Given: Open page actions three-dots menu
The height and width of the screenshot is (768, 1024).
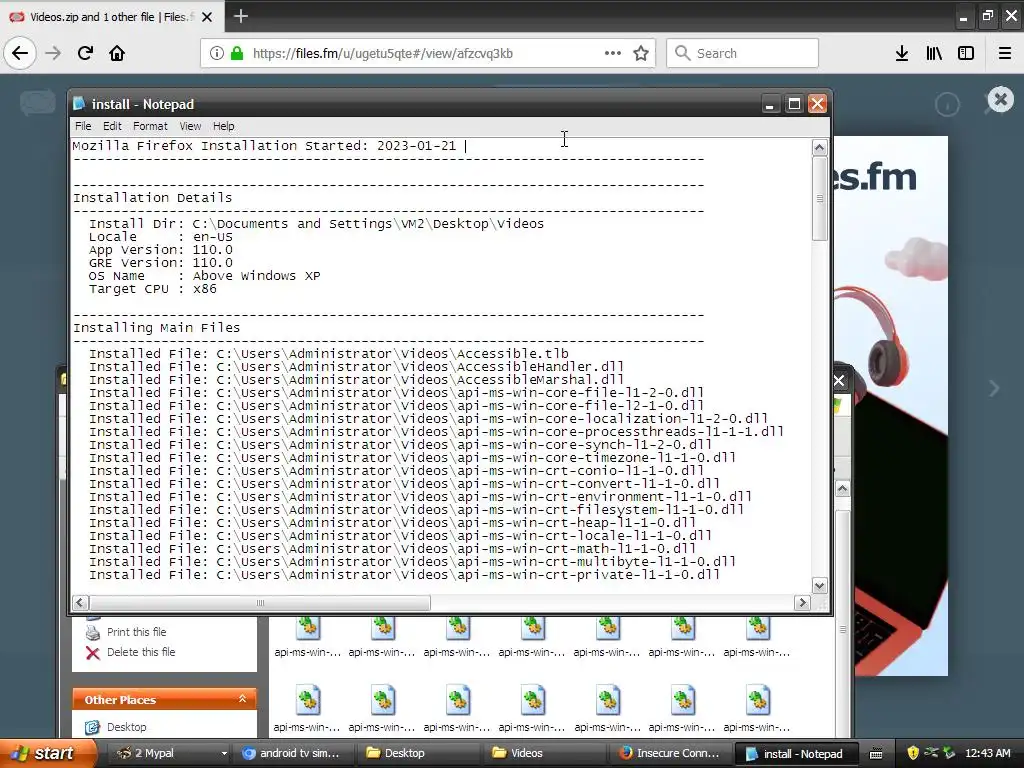Looking at the screenshot, I should 613,54.
